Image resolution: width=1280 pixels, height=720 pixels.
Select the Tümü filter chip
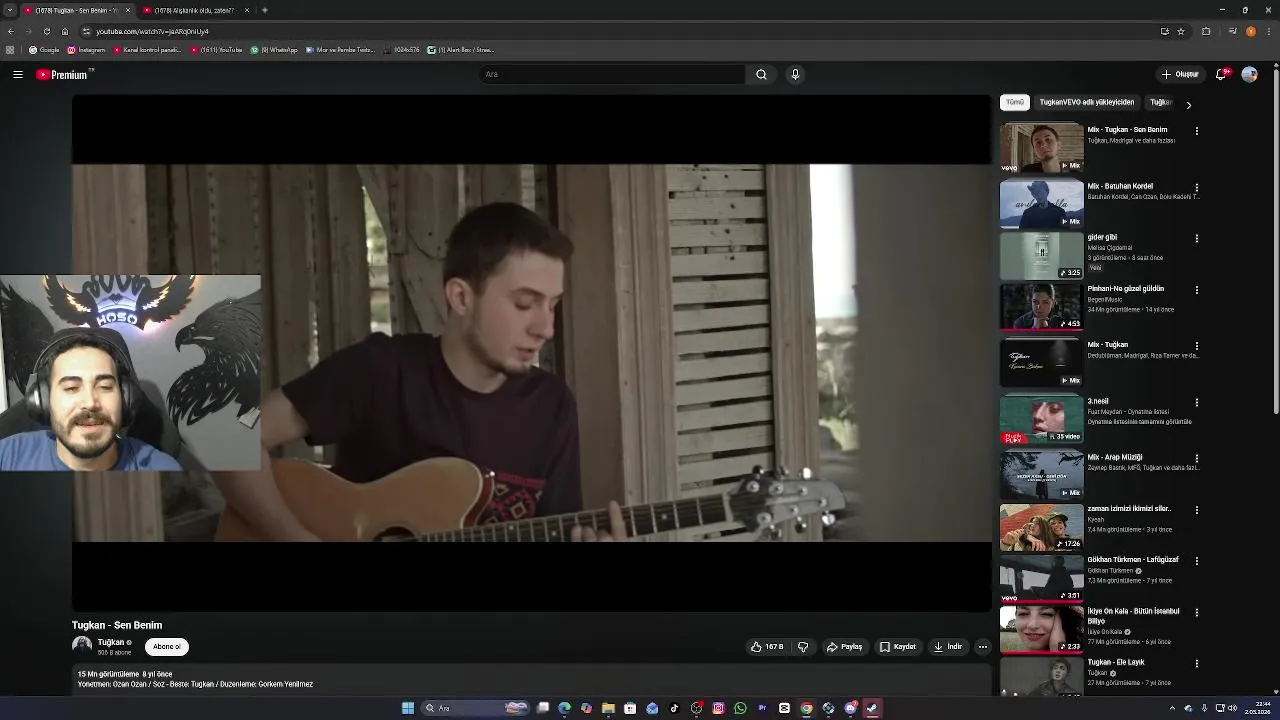[x=1015, y=102]
